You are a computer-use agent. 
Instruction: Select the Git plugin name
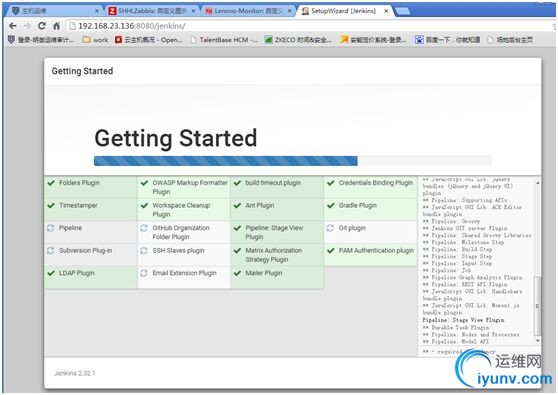click(x=352, y=228)
